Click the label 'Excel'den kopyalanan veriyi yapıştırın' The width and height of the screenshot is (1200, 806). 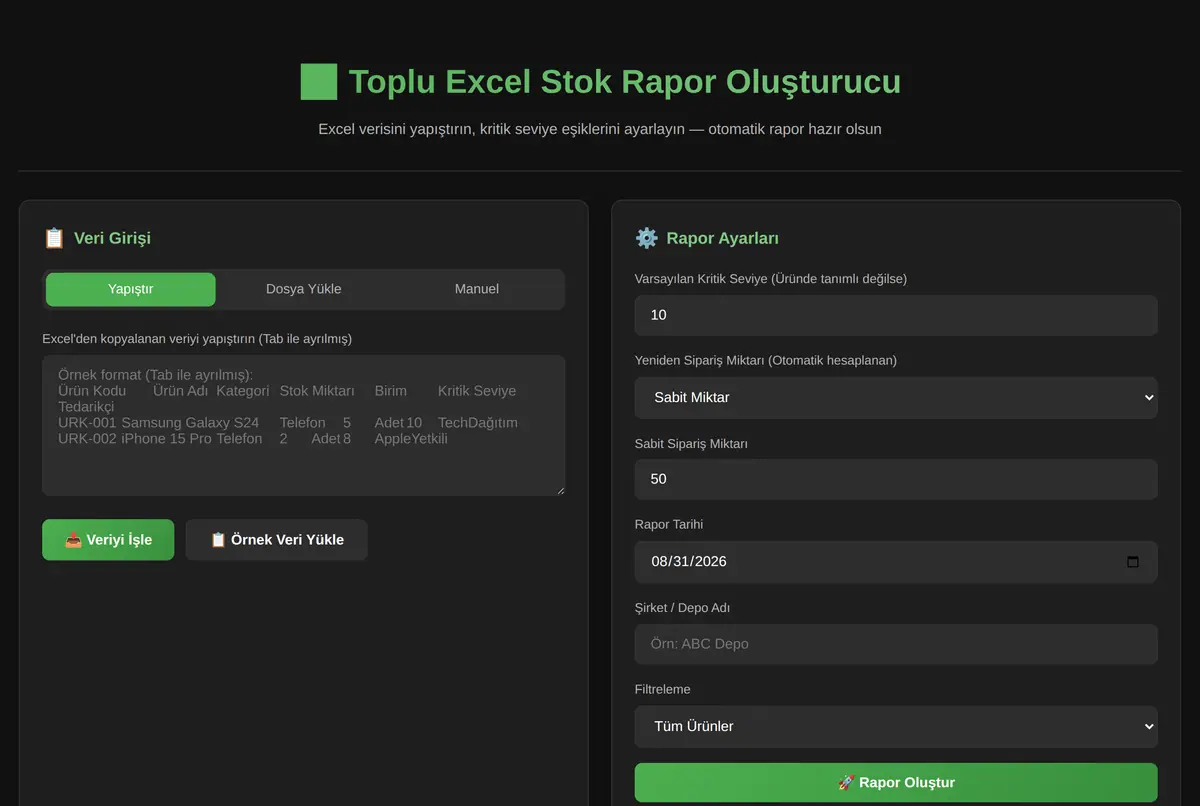point(197,339)
